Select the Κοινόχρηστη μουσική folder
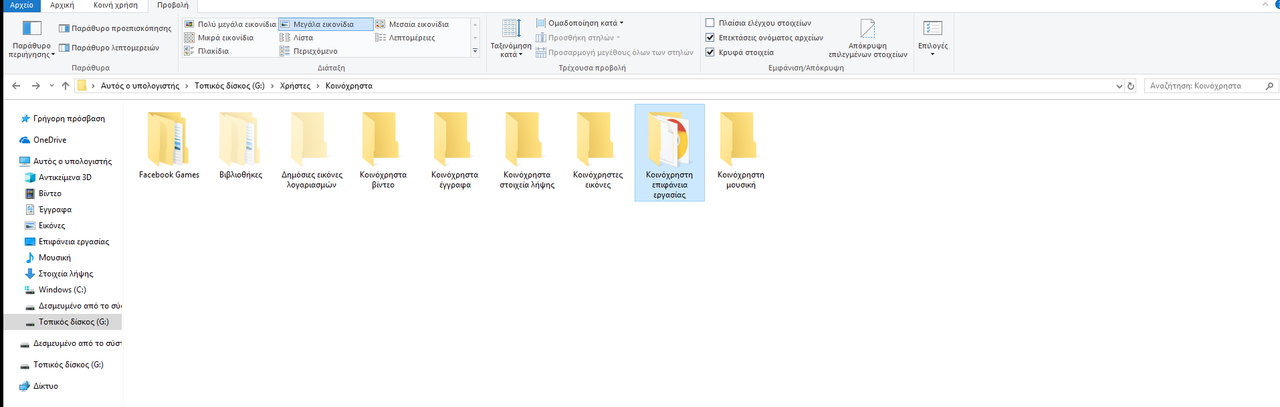This screenshot has height=407, width=1280. click(741, 150)
